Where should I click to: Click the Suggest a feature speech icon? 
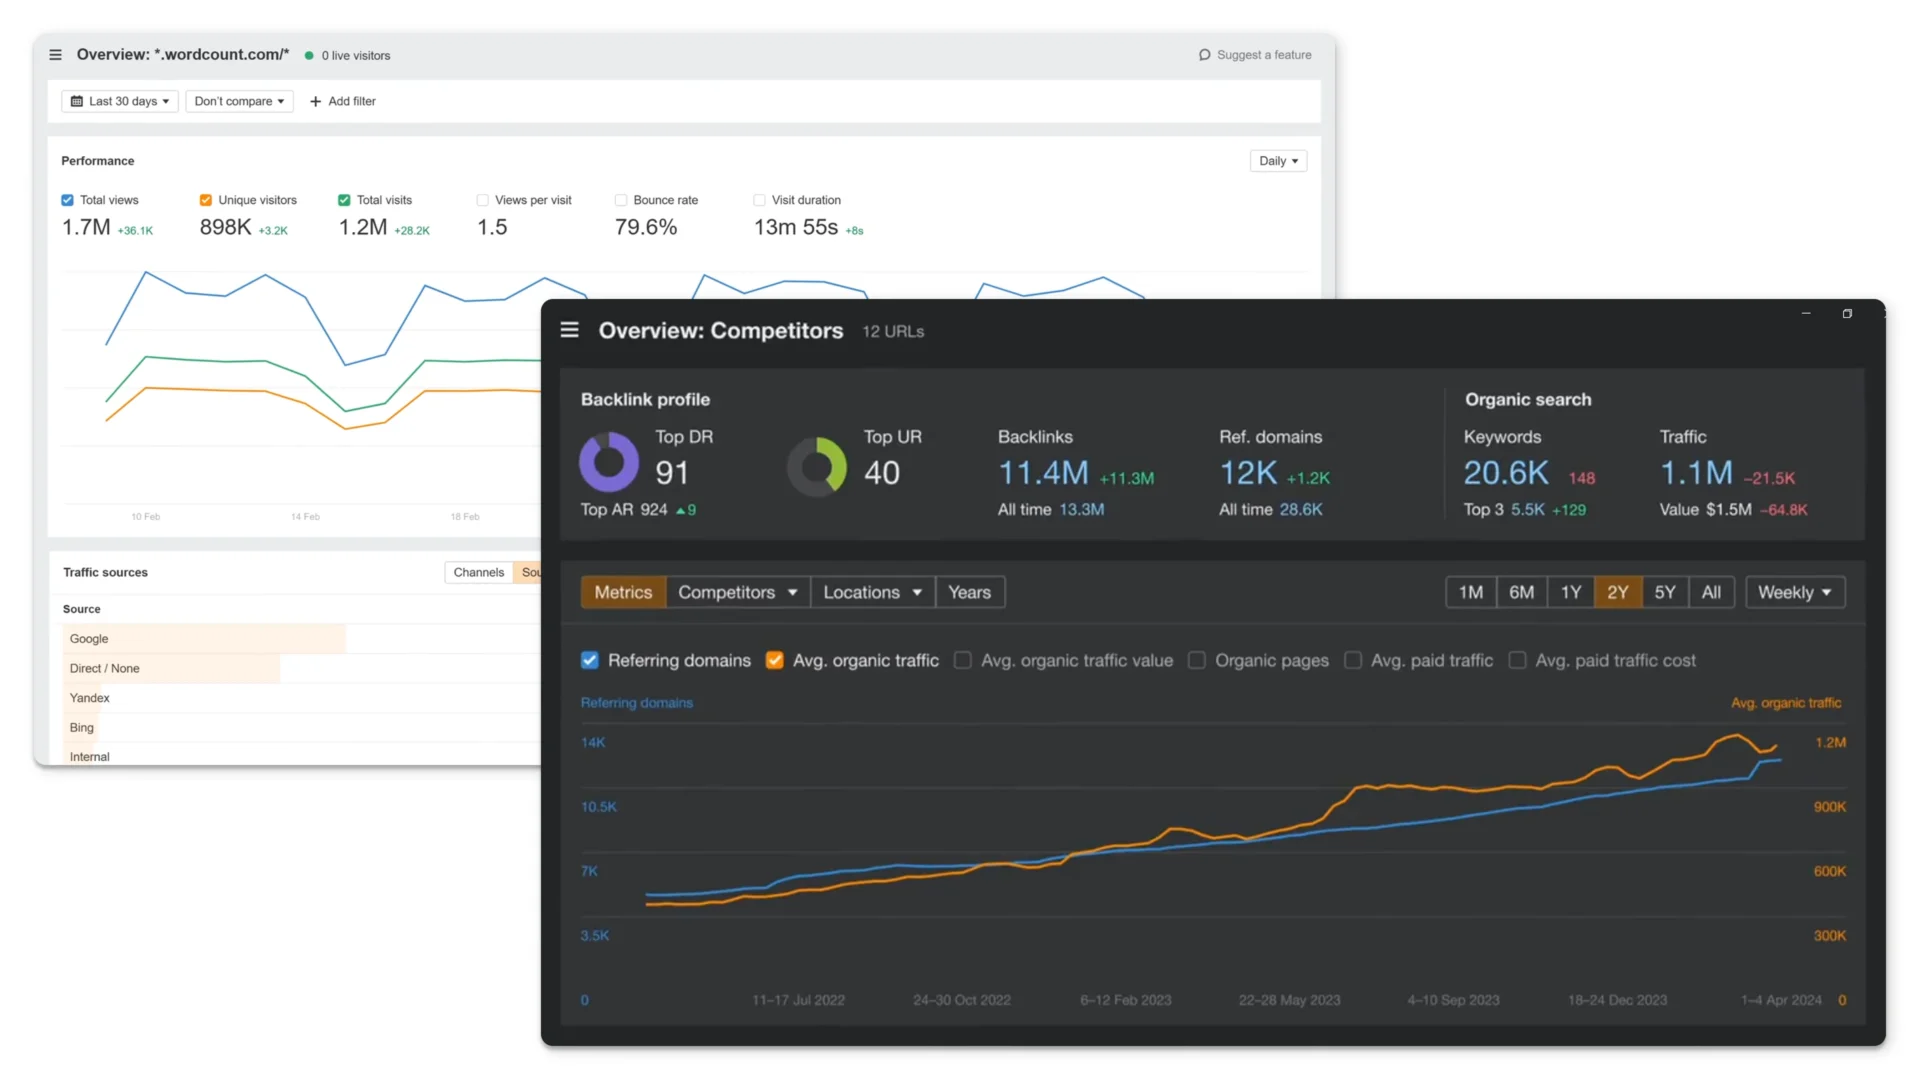coord(1204,55)
